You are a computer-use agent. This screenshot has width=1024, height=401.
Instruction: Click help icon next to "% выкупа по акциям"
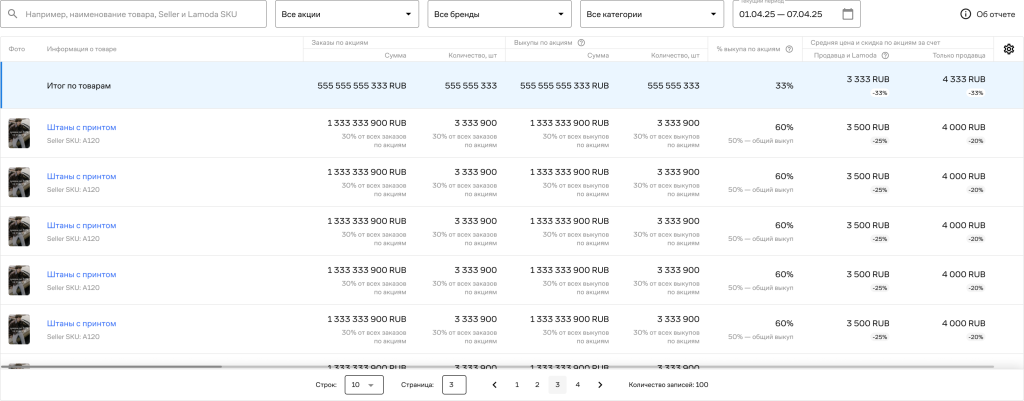(789, 49)
